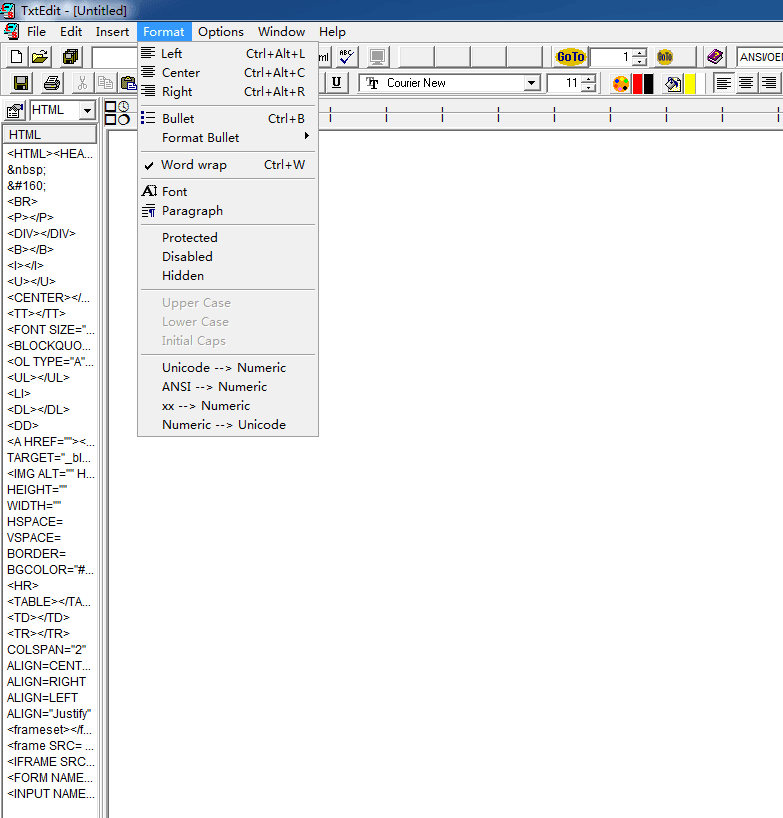Insert the <HR> tag from list

[23, 586]
